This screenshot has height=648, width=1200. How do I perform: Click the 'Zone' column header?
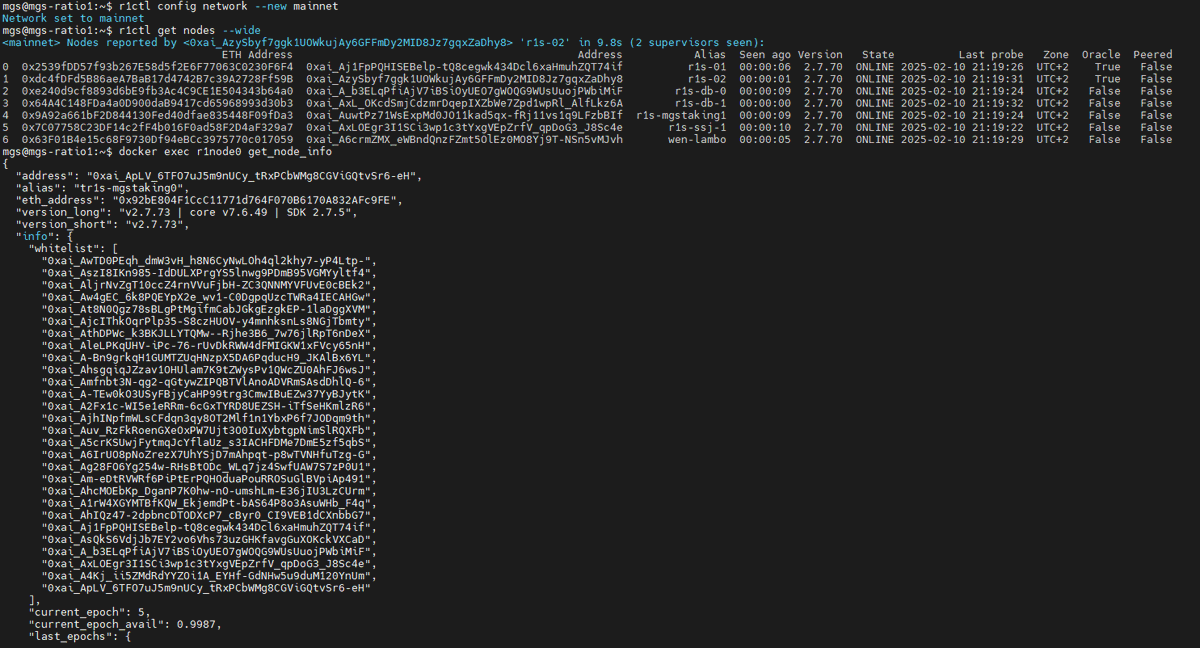point(1055,54)
